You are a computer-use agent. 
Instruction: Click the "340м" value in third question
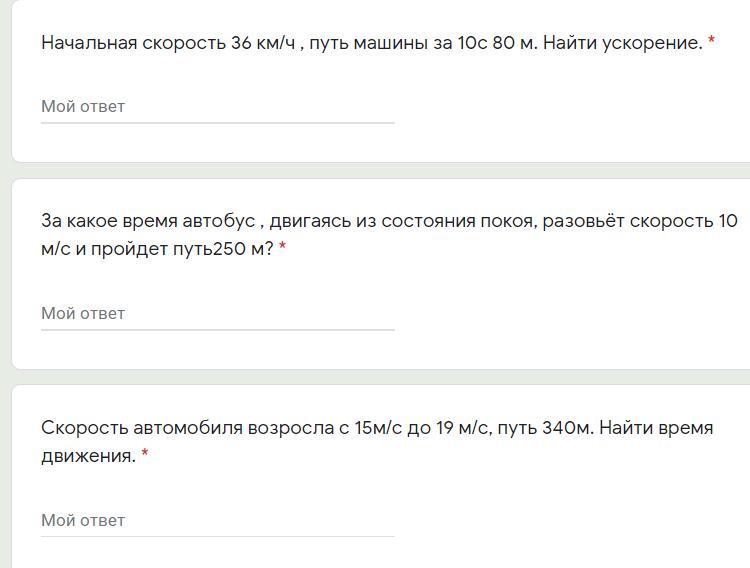click(565, 428)
